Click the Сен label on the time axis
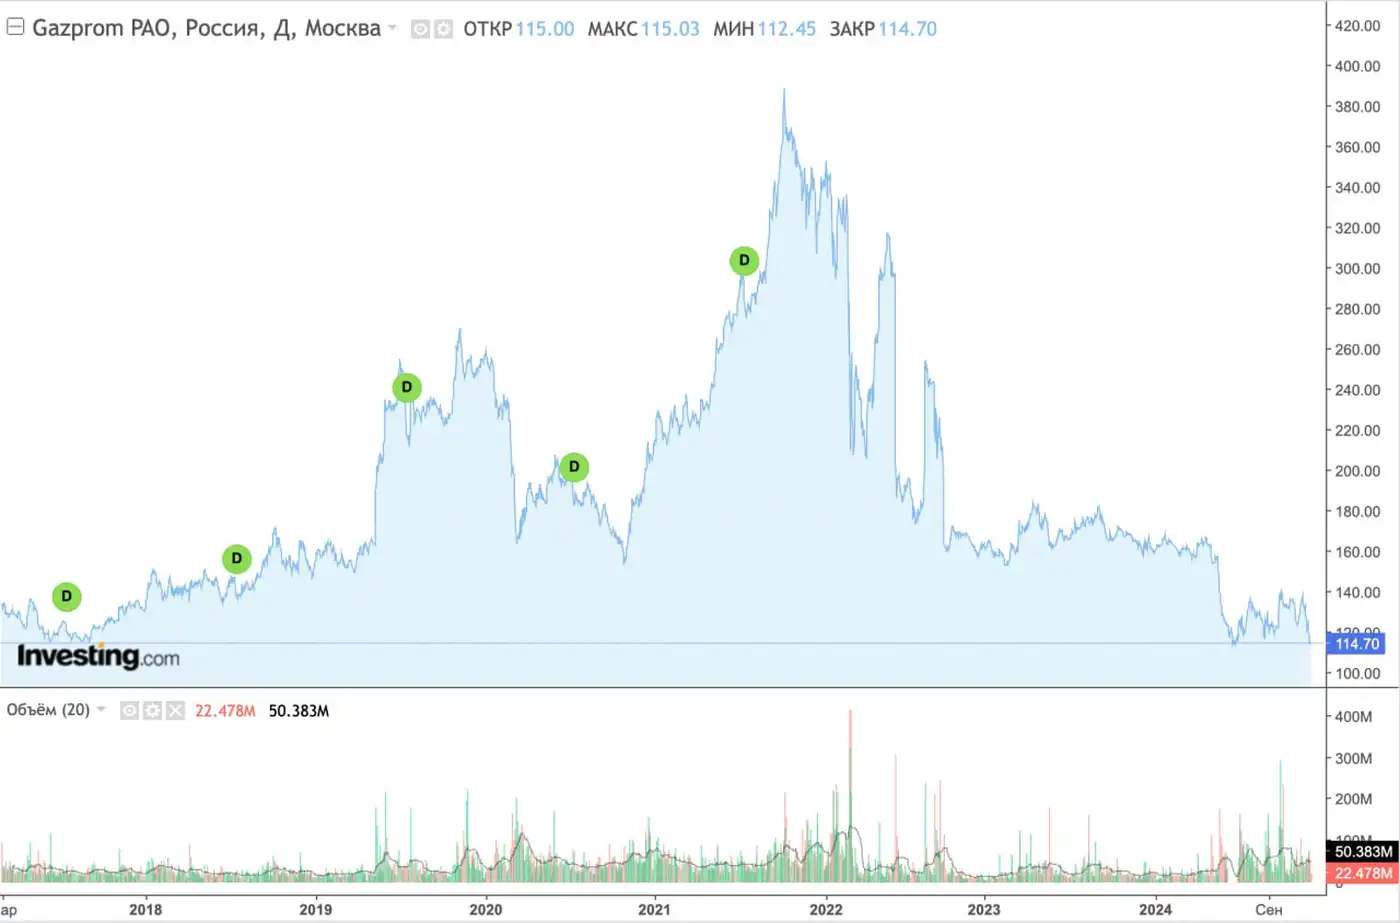The image size is (1400, 923). [1268, 909]
